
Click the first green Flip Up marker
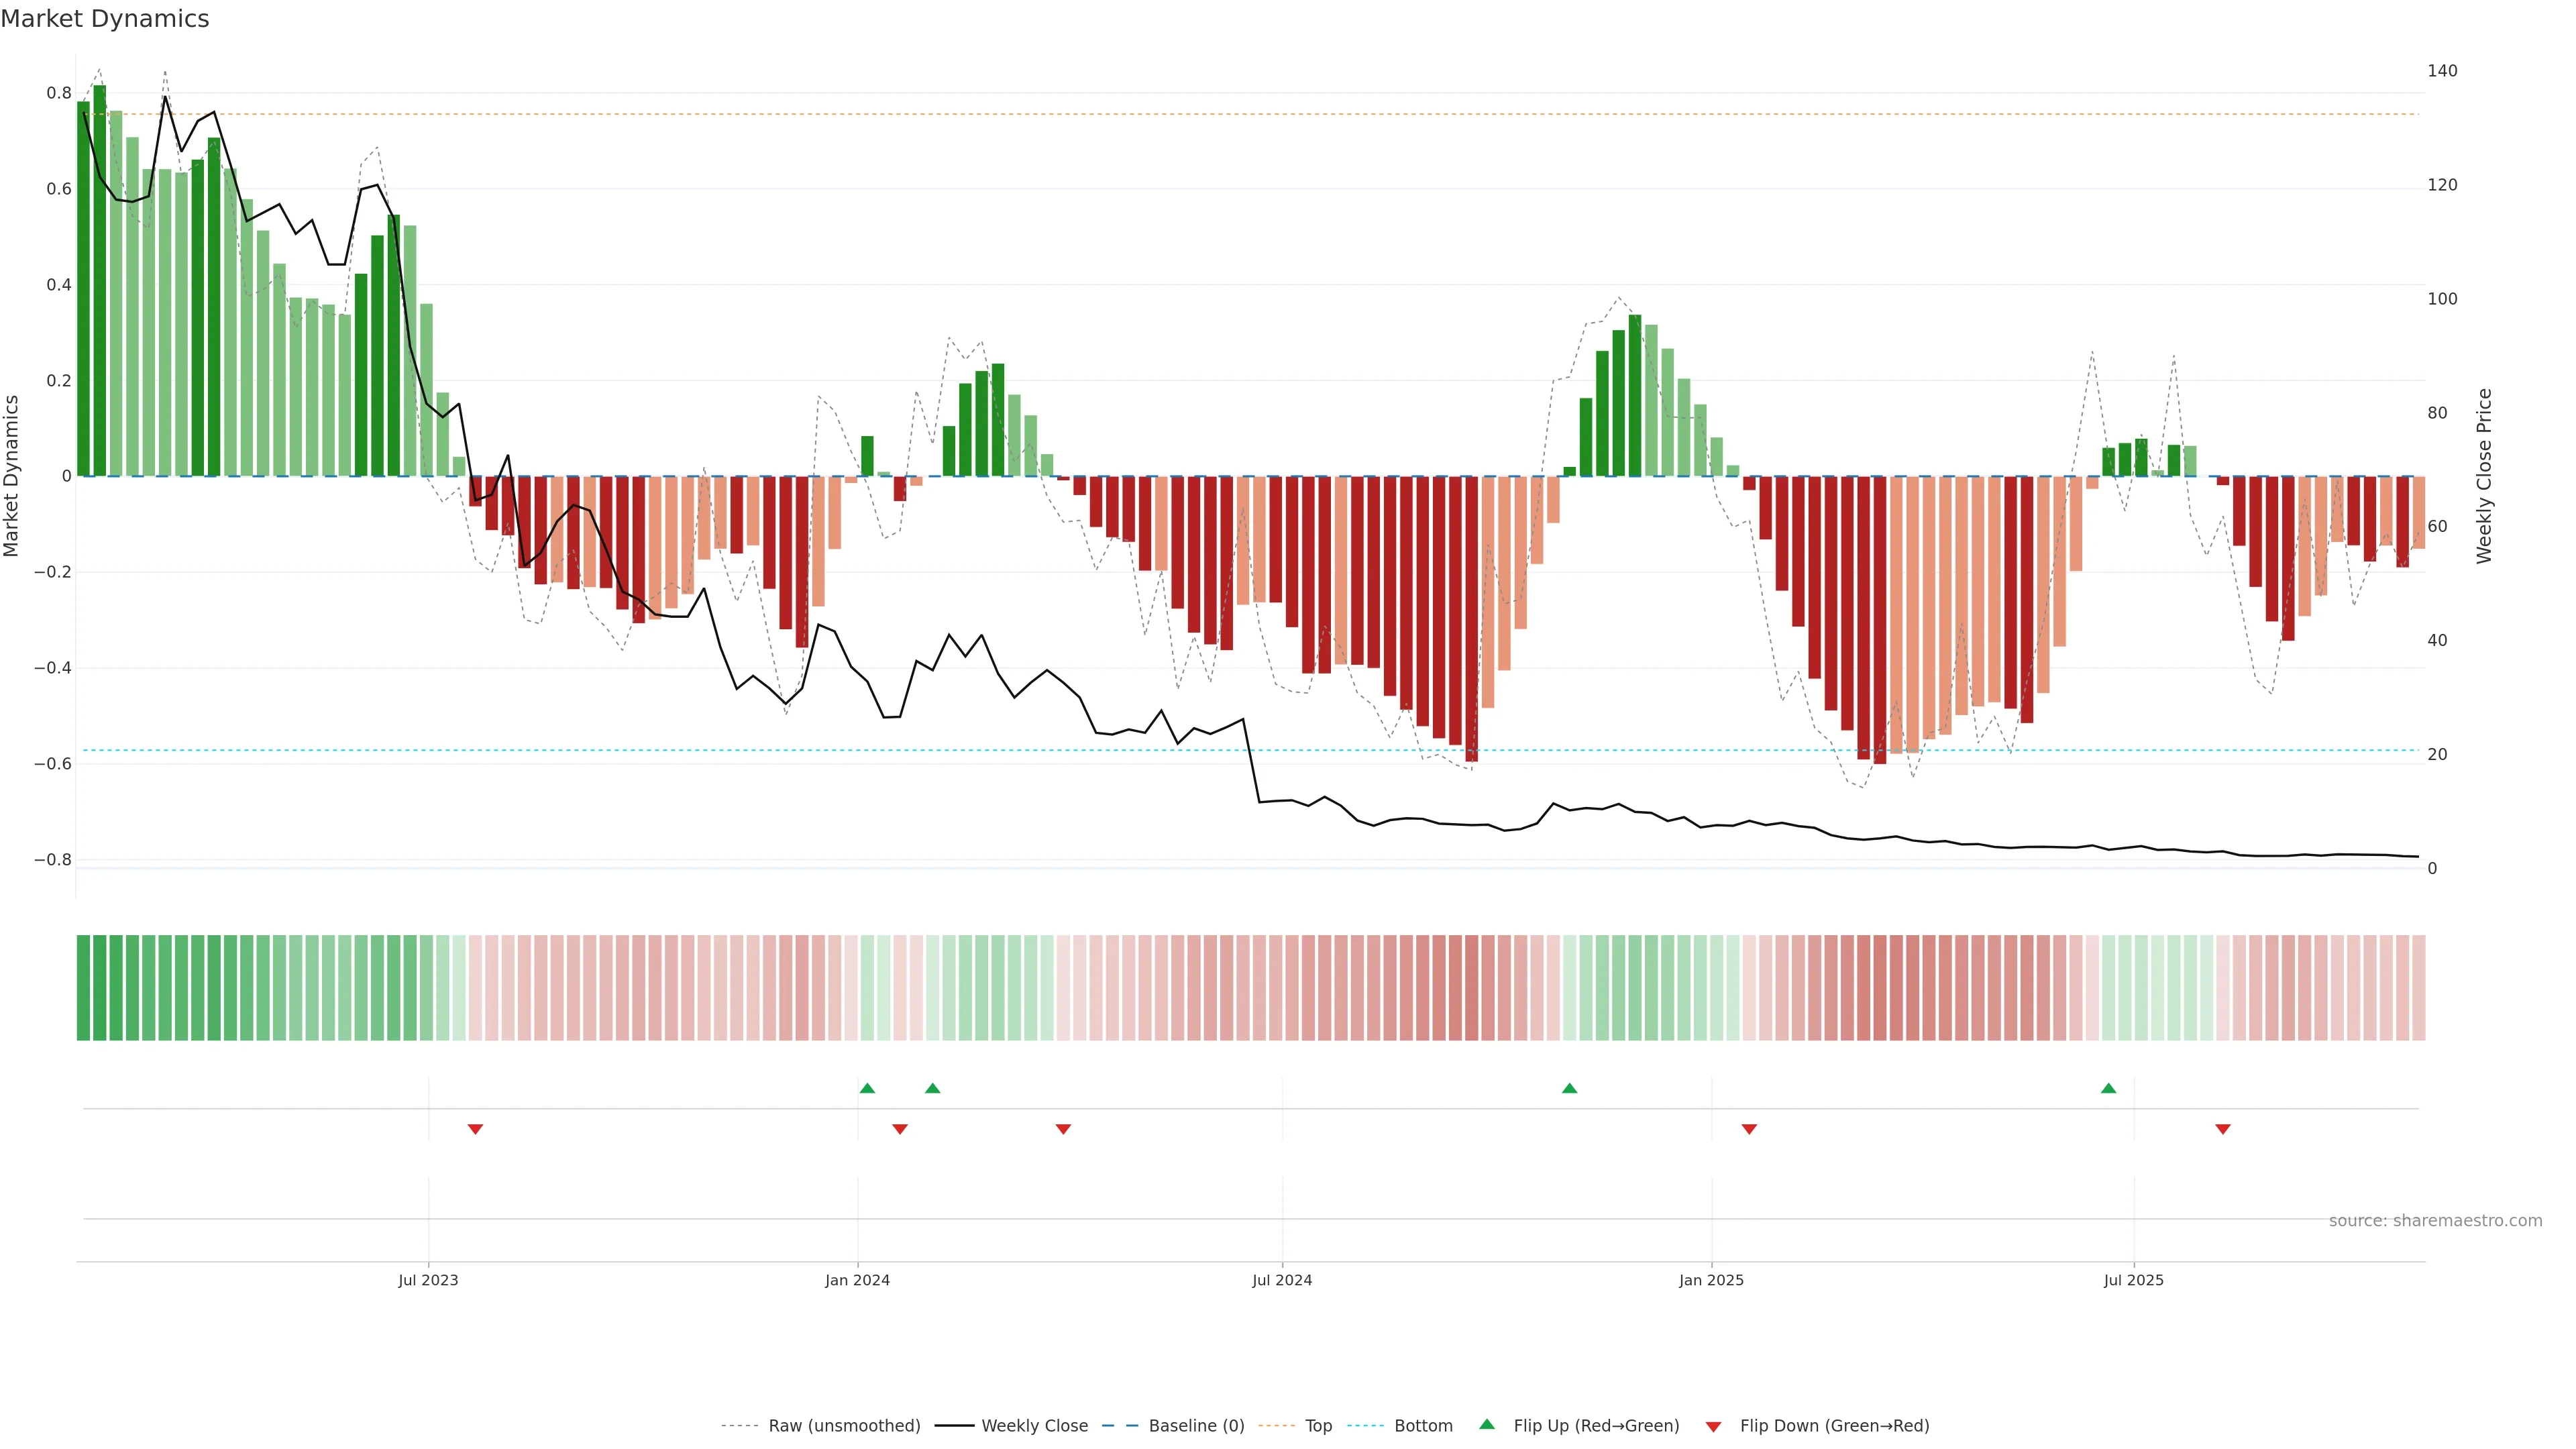[x=867, y=1088]
